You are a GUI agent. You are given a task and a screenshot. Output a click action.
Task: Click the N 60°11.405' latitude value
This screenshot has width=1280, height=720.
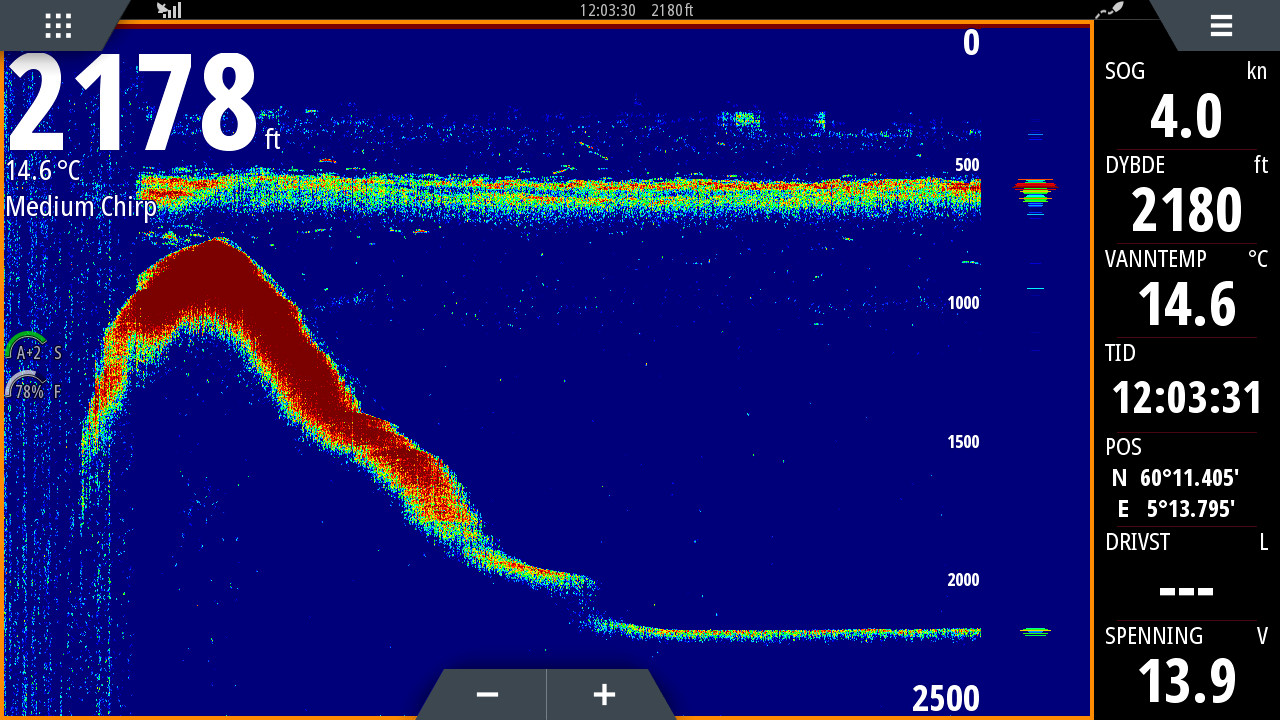click(1175, 478)
